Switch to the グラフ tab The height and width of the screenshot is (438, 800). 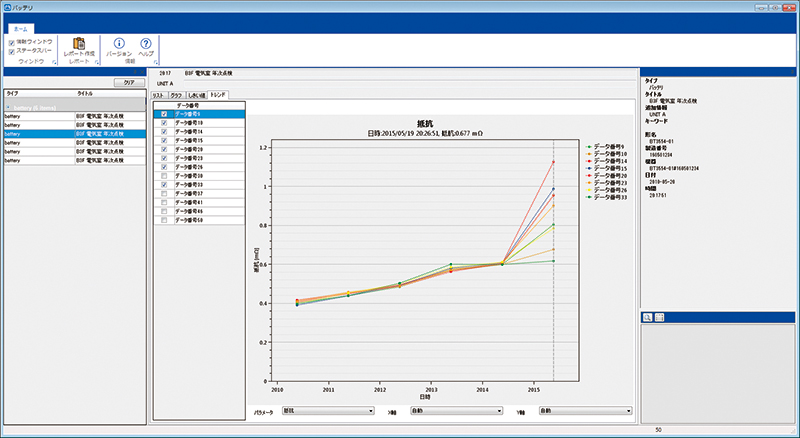[x=175, y=94]
